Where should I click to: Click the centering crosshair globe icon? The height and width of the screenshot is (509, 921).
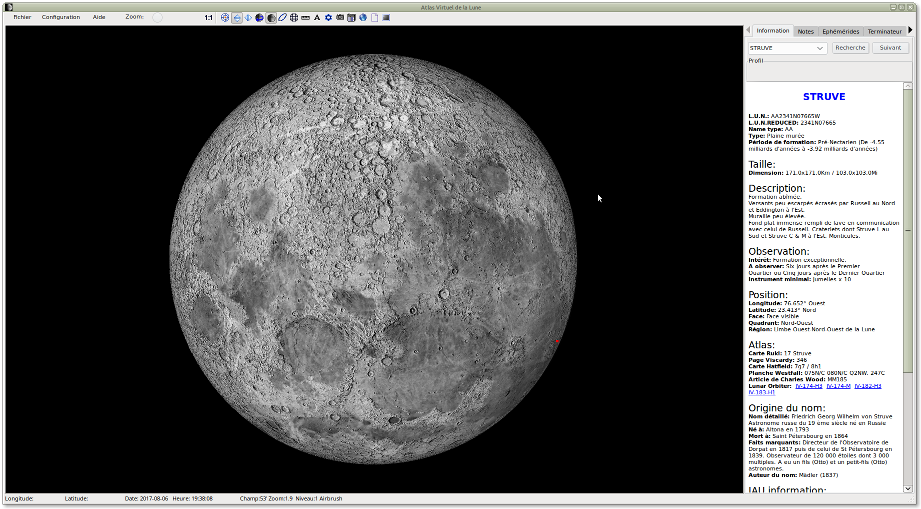pyautogui.click(x=225, y=18)
